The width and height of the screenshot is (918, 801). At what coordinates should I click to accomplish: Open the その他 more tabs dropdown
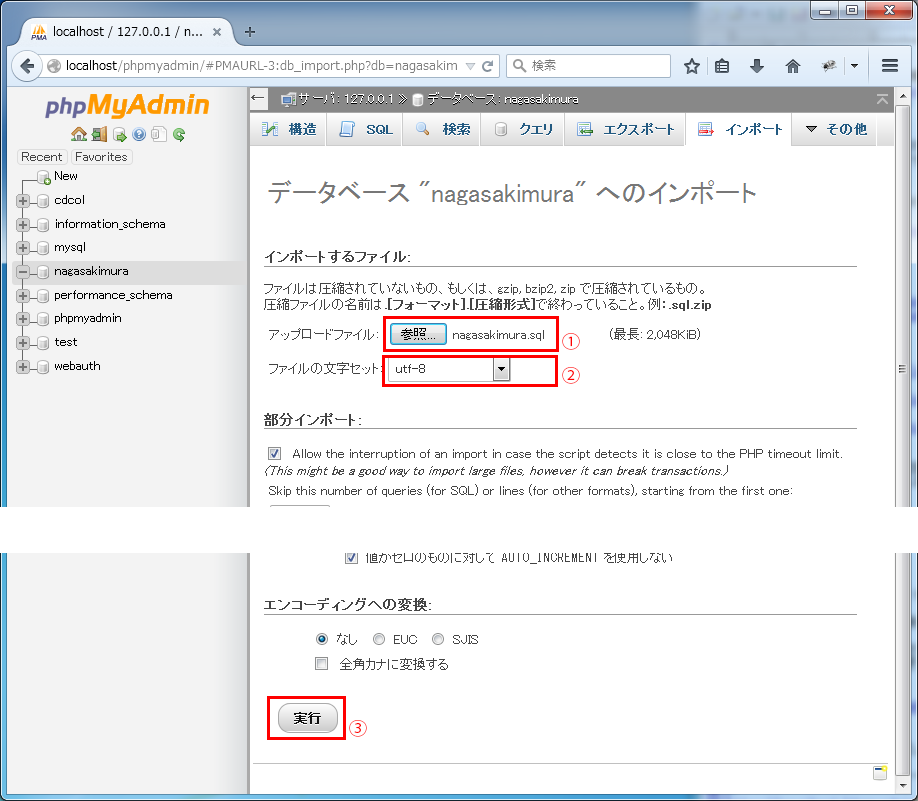(835, 129)
